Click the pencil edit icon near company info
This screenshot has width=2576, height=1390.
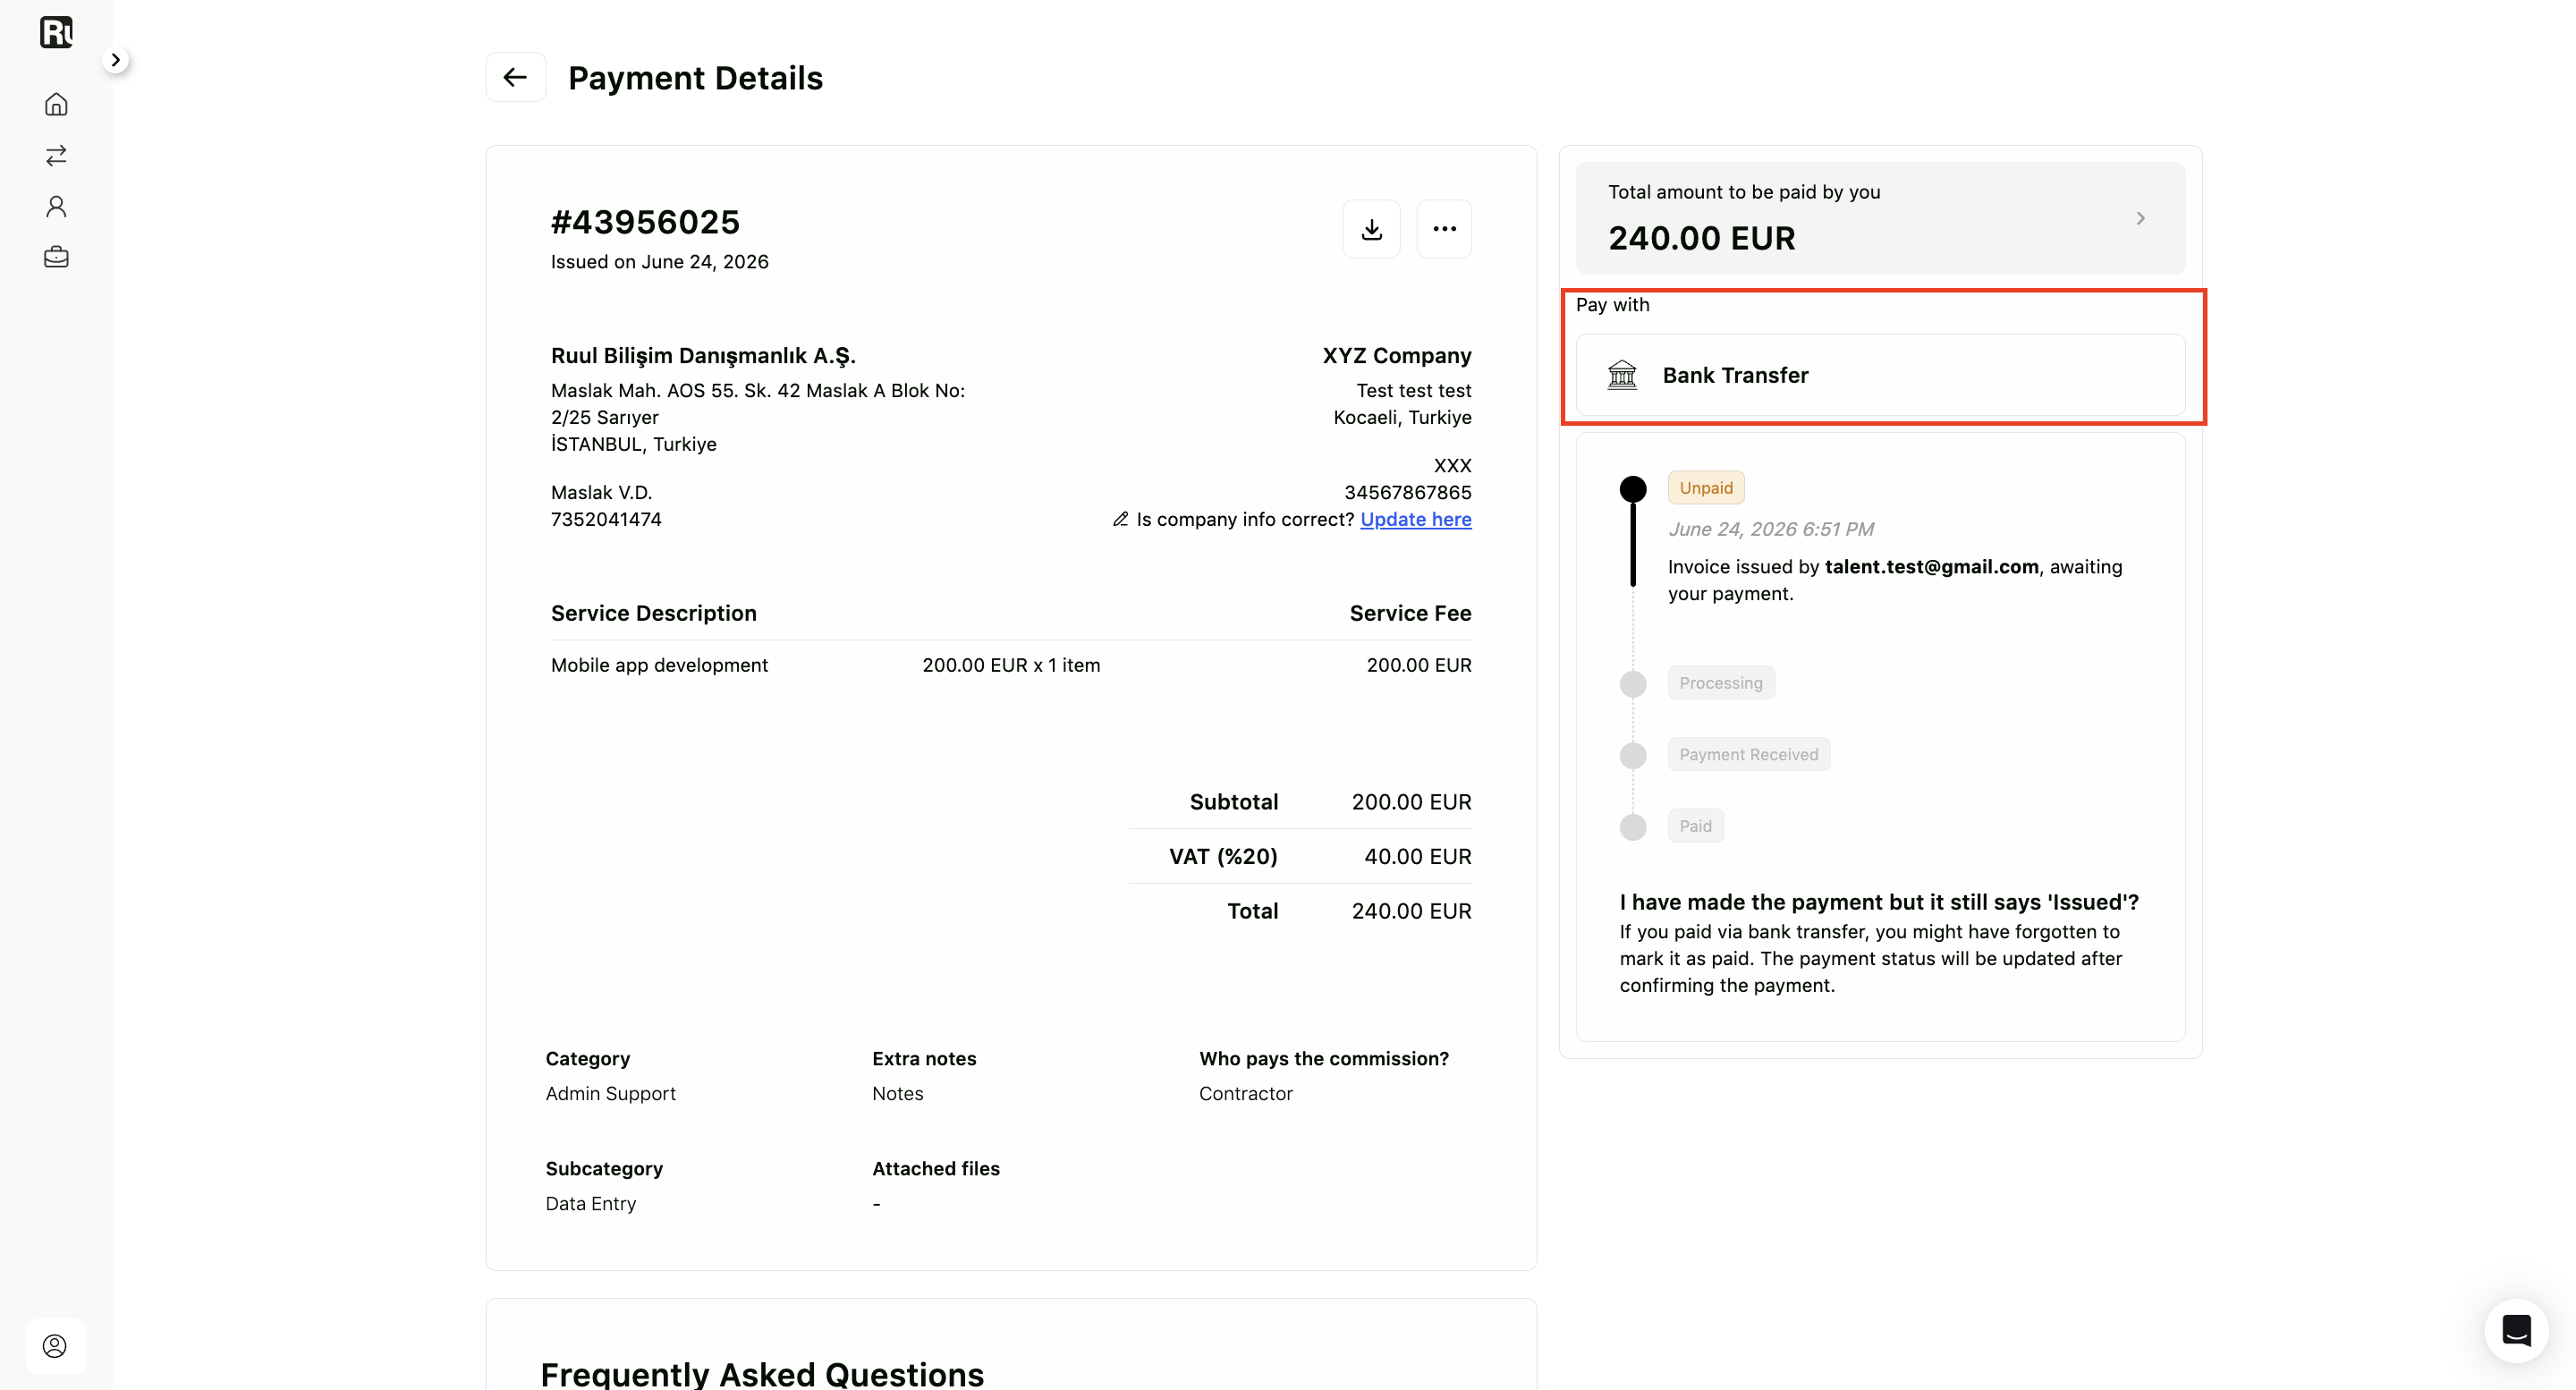[1121, 519]
